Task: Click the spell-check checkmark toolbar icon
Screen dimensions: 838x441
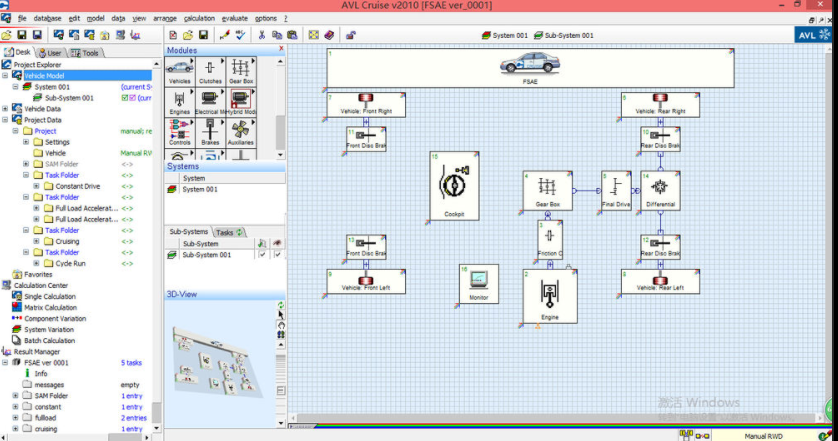Action: [240, 35]
